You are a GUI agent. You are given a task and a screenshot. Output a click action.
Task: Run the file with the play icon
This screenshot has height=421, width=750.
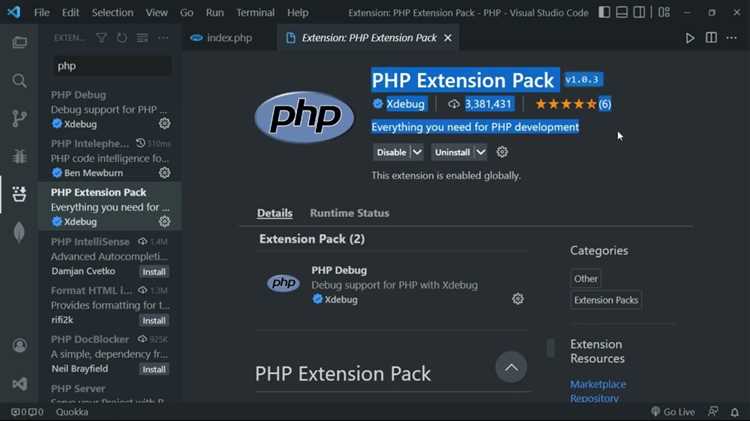[690, 38]
